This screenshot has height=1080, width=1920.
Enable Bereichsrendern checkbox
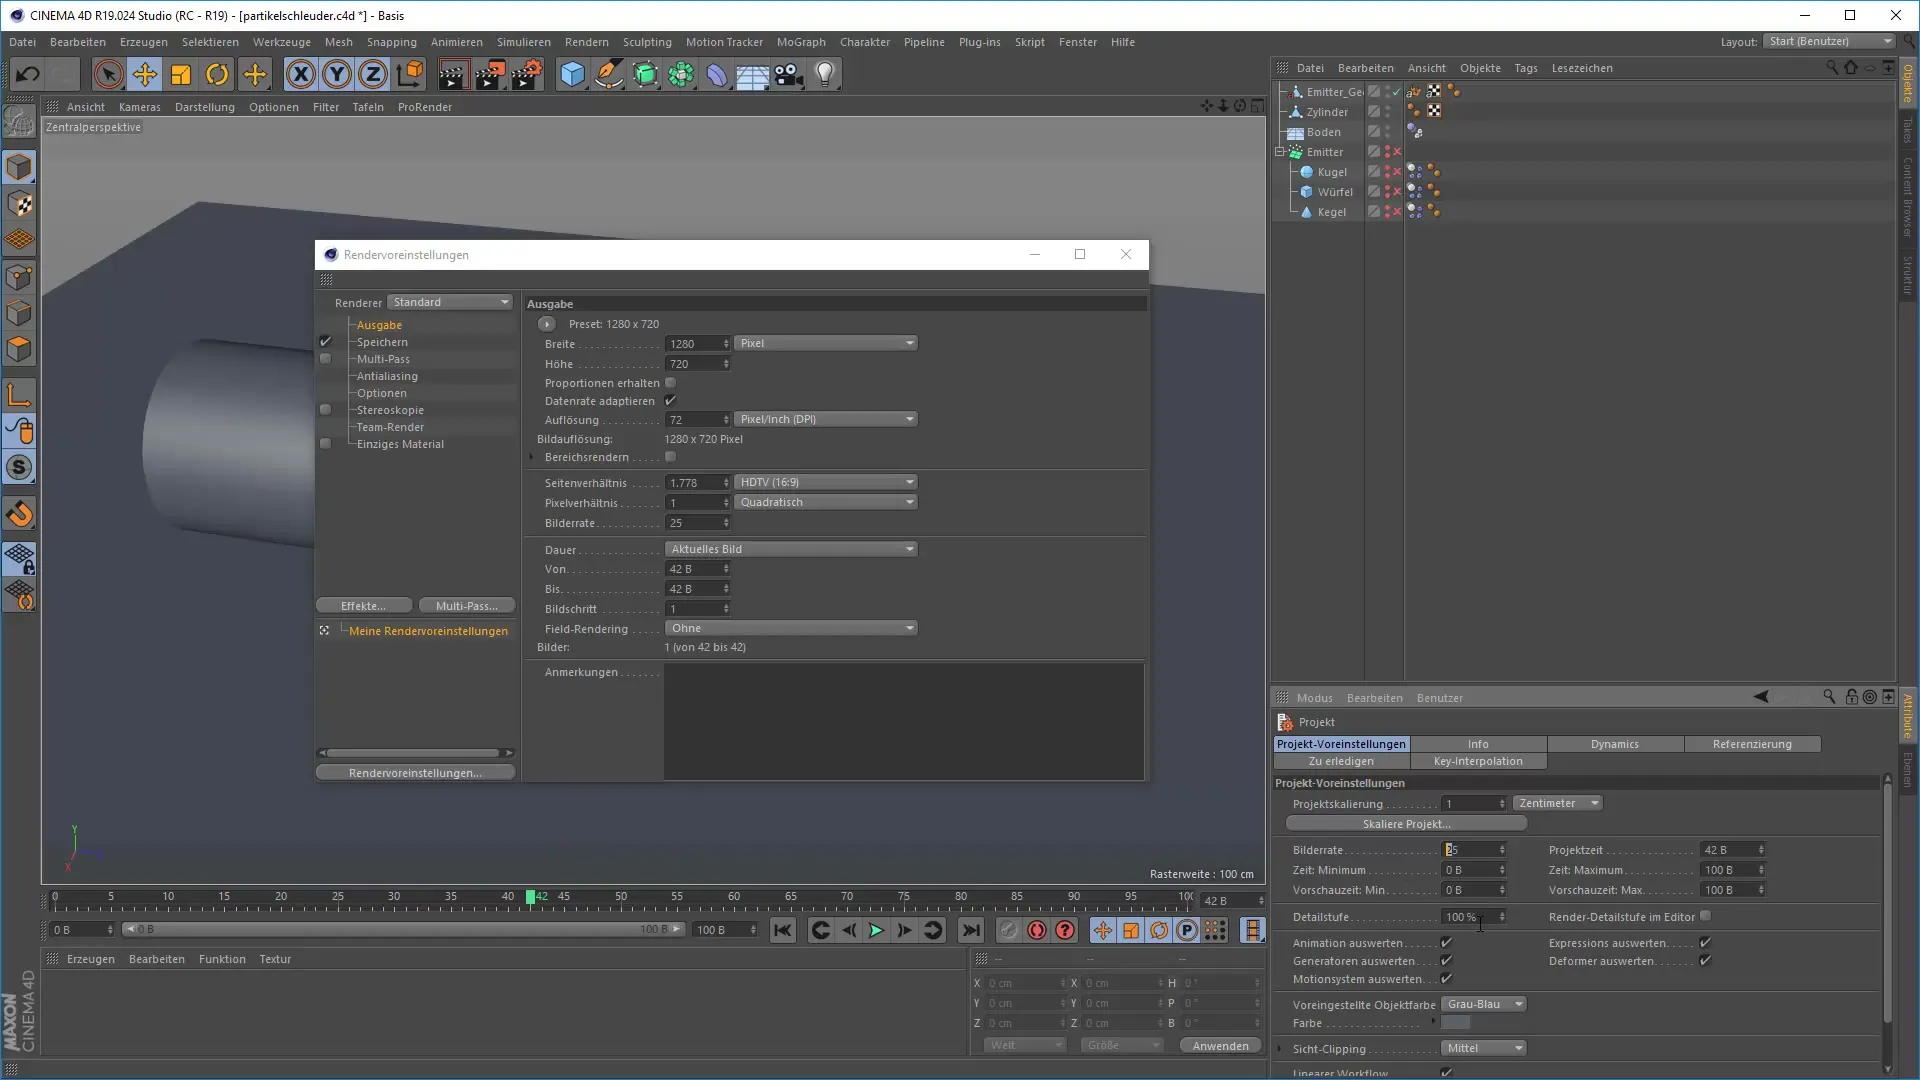pos(671,457)
